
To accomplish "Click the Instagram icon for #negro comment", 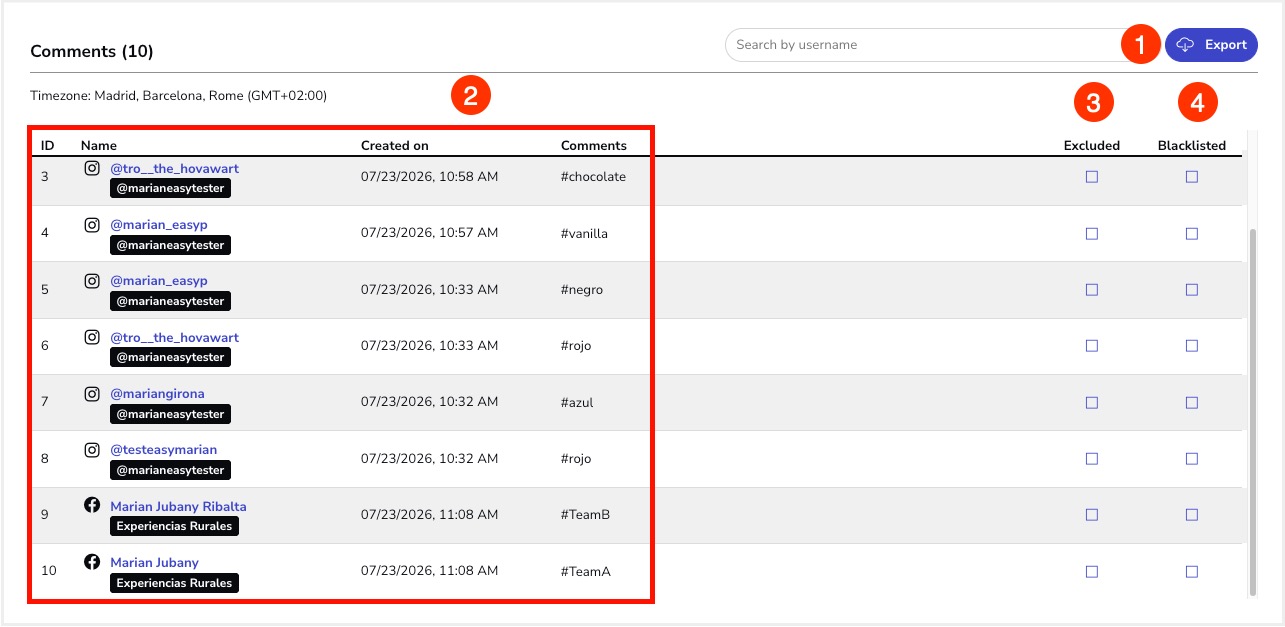I will click(92, 281).
